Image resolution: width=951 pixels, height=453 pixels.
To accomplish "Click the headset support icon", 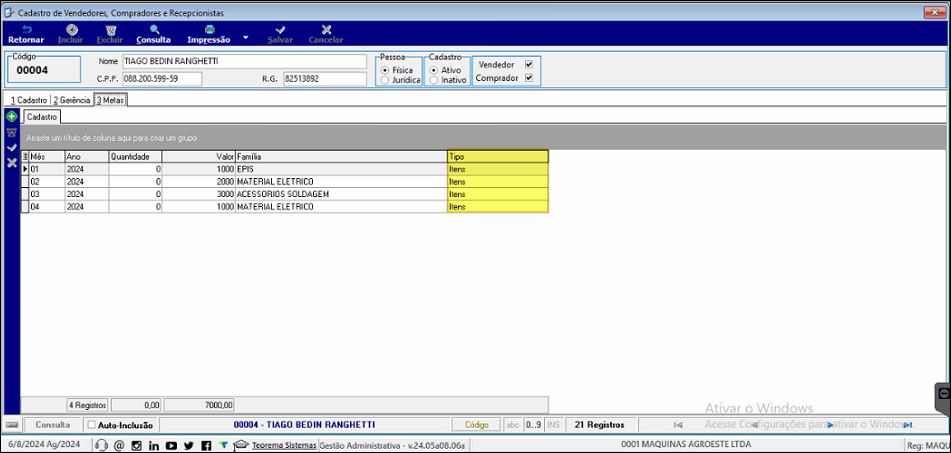I will pyautogui.click(x=102, y=446).
